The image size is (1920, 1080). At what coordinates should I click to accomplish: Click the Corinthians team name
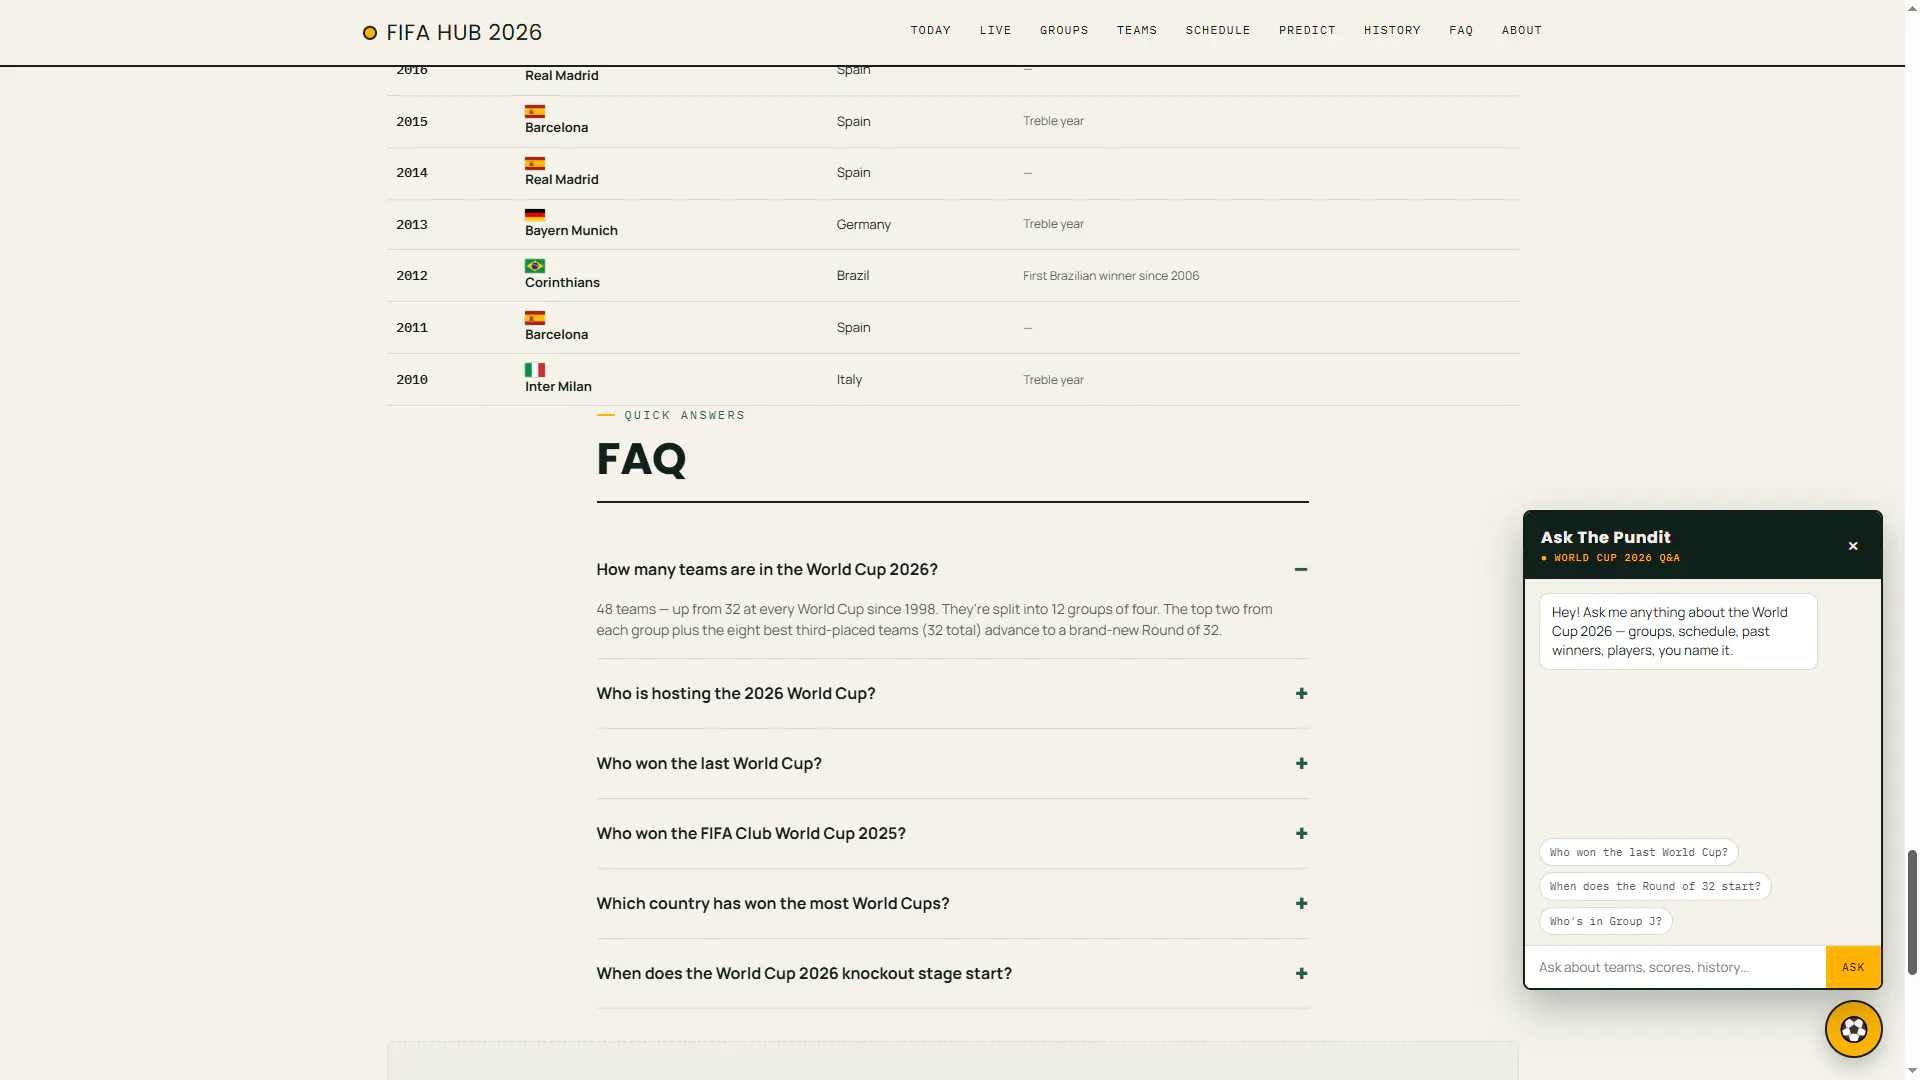click(x=562, y=283)
